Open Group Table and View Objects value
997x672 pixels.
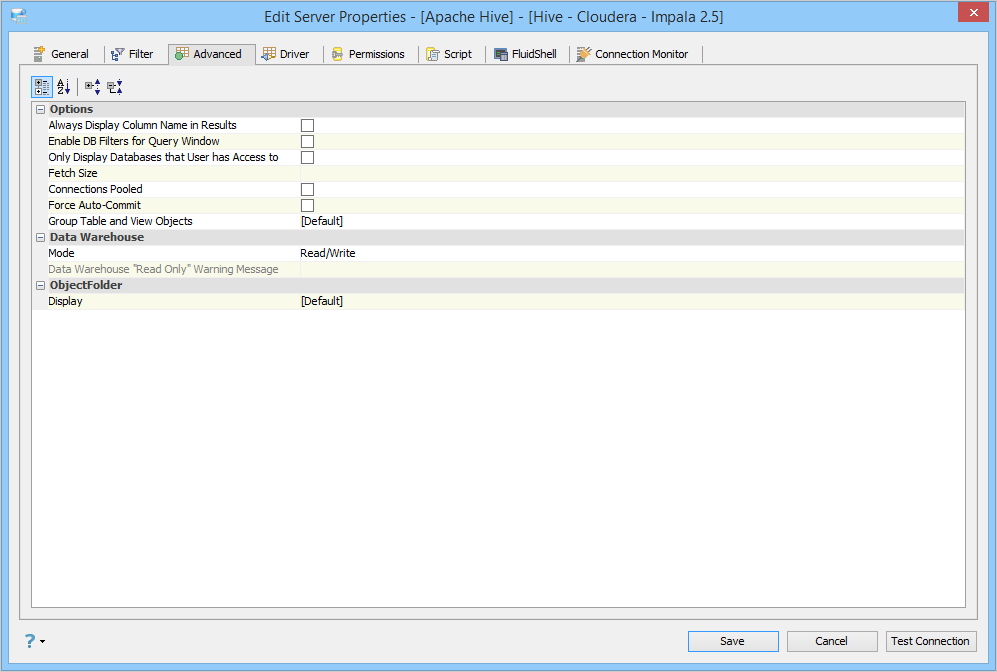[632, 221]
